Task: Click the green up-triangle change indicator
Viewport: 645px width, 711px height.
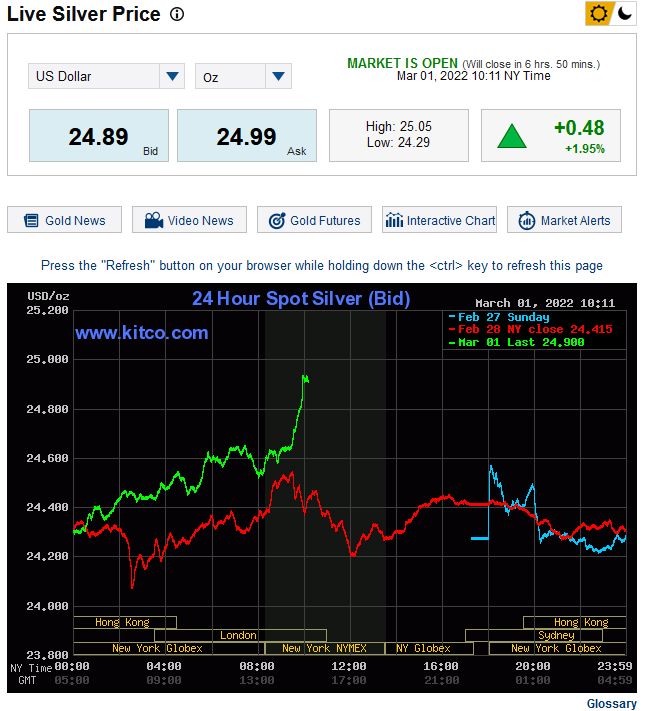Action: tap(512, 136)
